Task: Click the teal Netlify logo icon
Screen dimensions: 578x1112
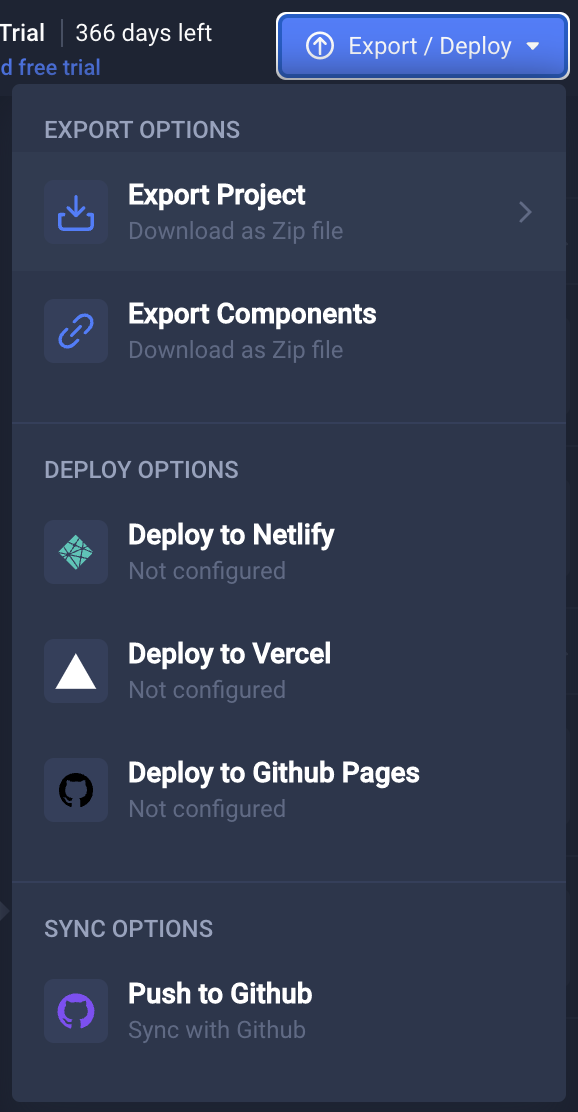Action: tap(76, 552)
